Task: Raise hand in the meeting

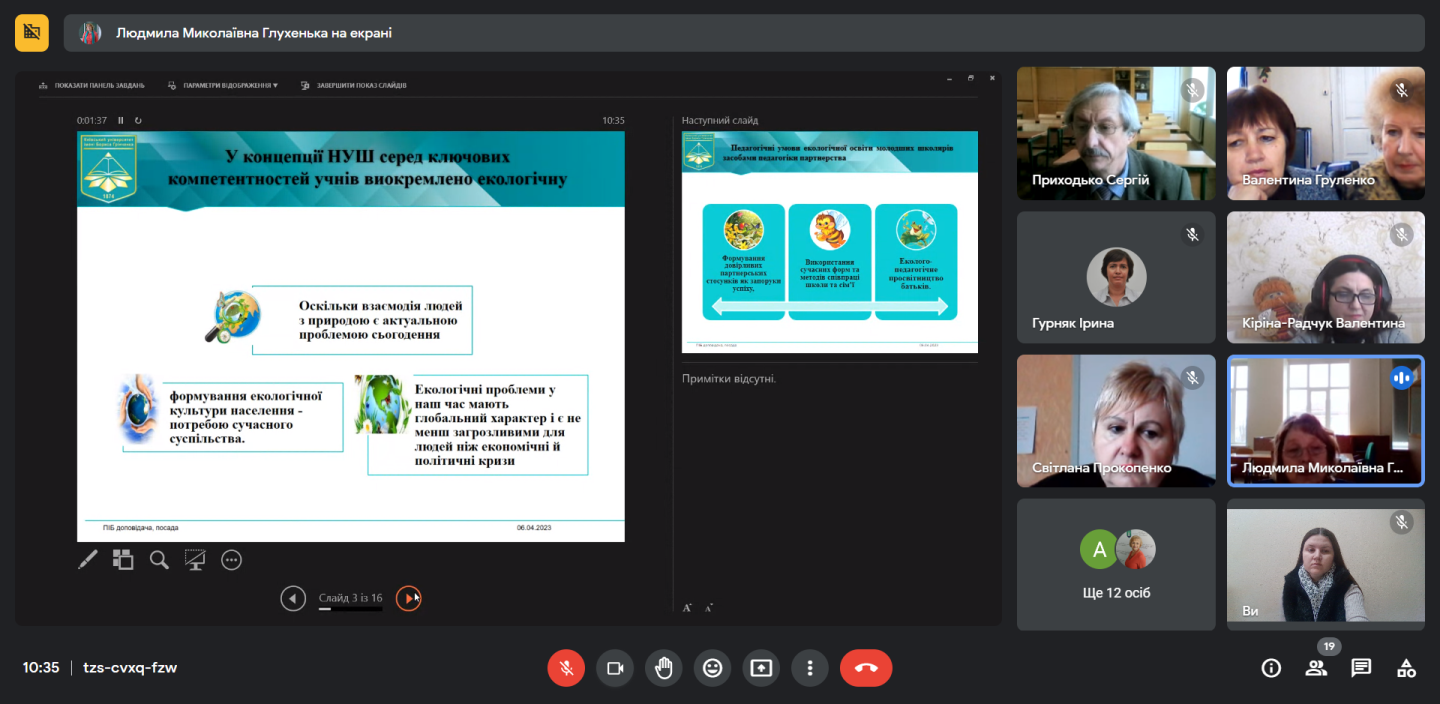Action: [x=664, y=668]
